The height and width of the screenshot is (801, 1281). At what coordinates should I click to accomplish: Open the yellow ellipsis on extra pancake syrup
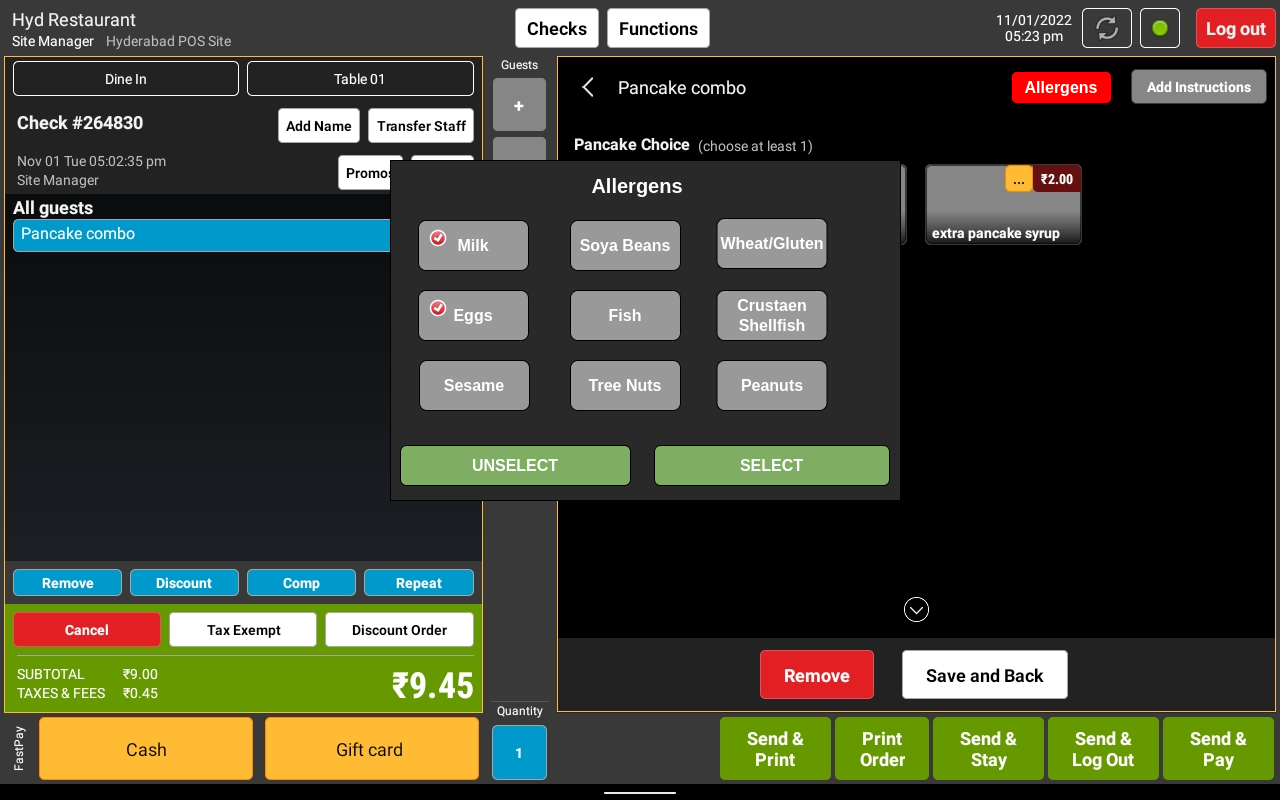tap(1018, 179)
